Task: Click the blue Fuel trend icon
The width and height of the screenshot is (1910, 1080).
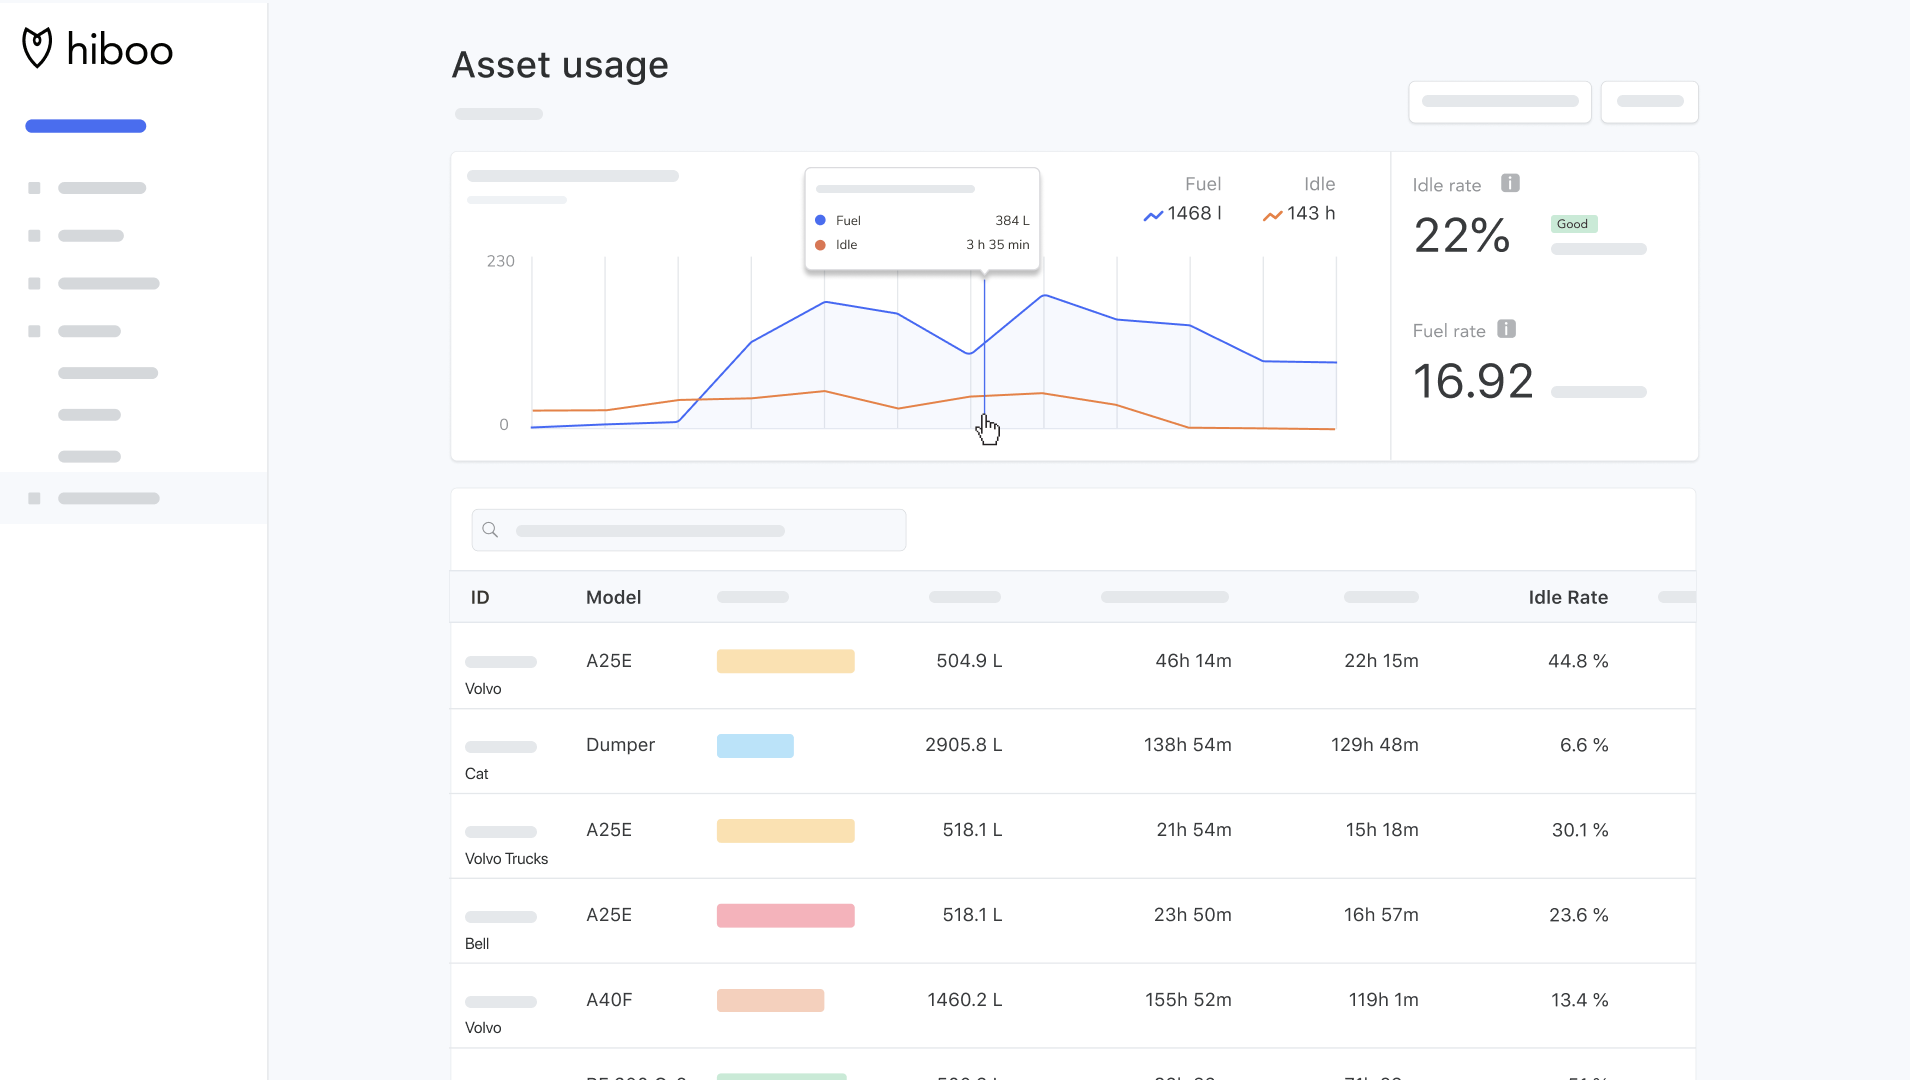Action: 1153,215
